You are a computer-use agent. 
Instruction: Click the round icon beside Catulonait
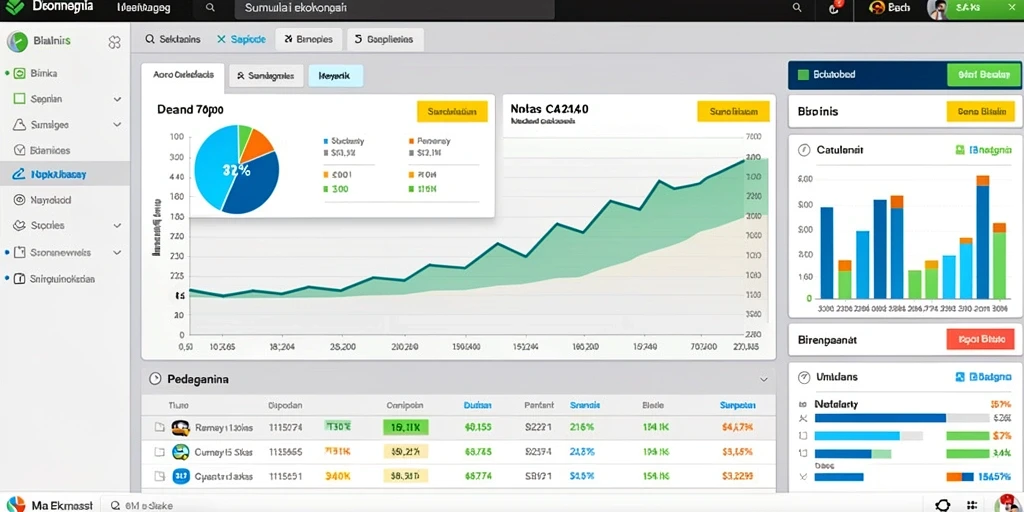(804, 150)
